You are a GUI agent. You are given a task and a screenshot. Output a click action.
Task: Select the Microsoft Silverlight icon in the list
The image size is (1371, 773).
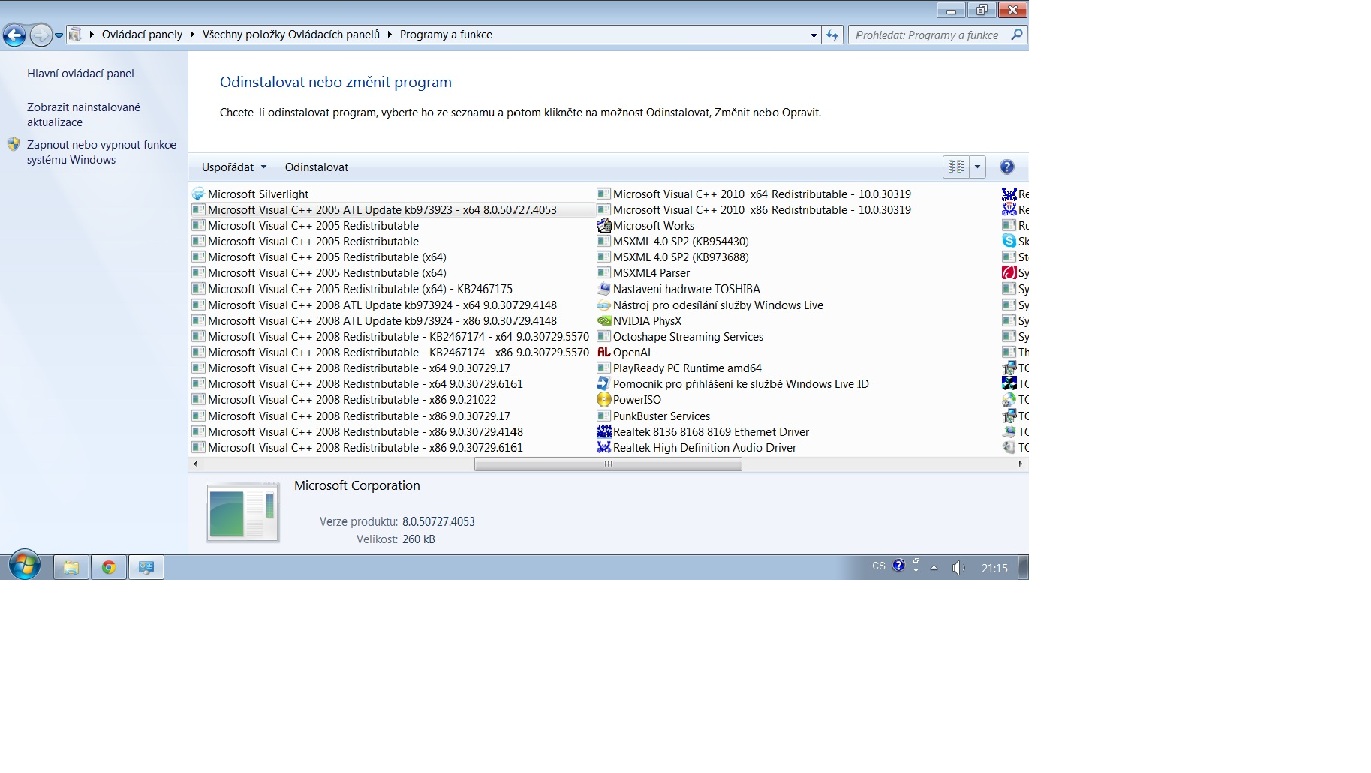pyautogui.click(x=198, y=194)
